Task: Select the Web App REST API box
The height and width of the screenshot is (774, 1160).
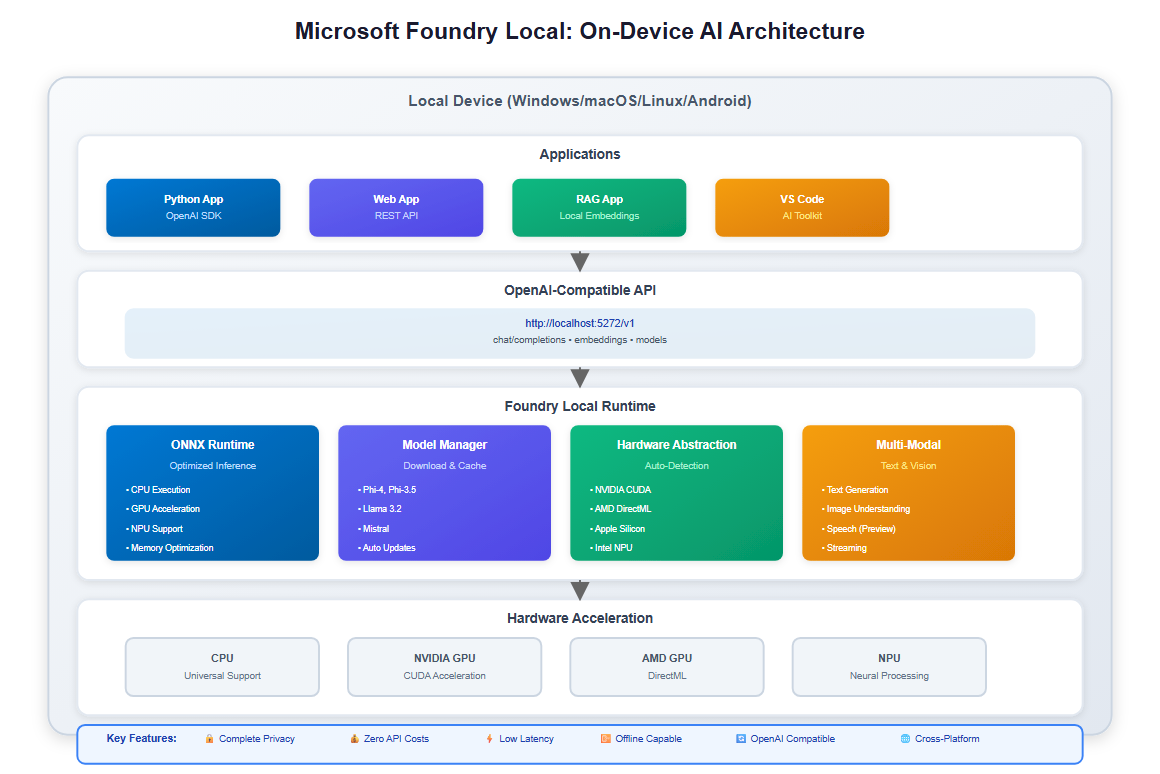Action: (x=396, y=207)
